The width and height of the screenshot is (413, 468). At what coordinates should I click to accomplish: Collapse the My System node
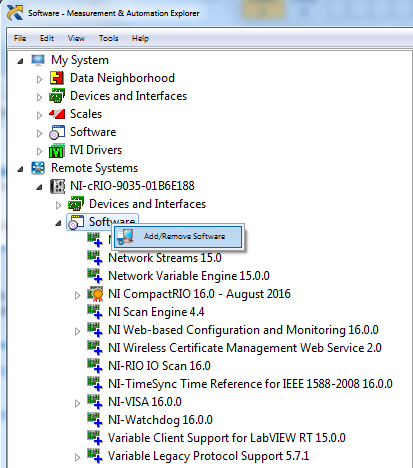click(21, 61)
